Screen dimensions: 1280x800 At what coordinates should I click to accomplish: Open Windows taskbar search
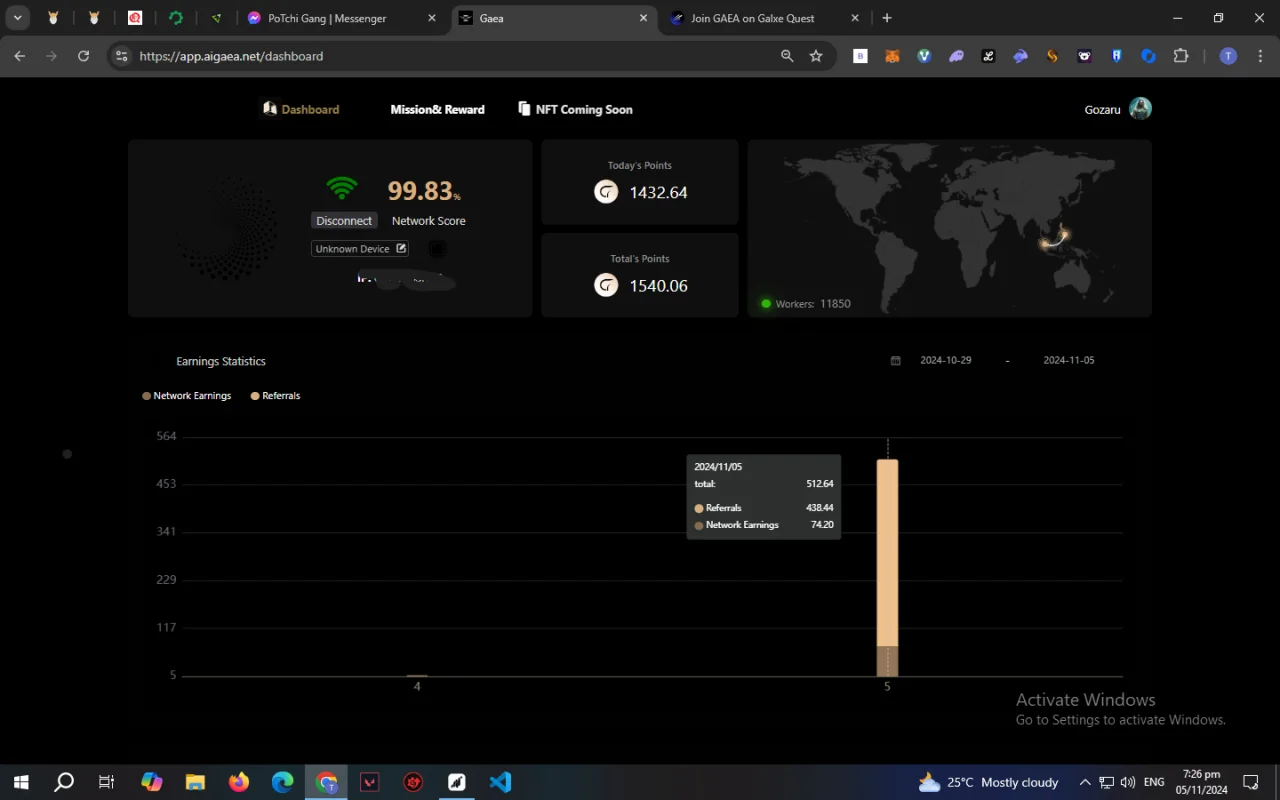click(64, 782)
